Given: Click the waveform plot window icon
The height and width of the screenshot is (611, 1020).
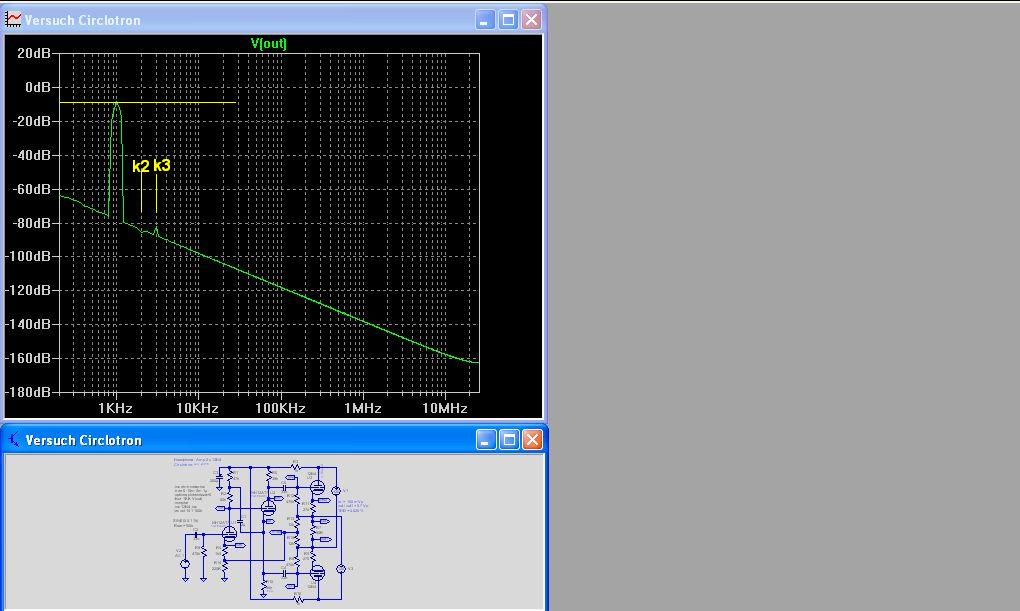Looking at the screenshot, I should pos(14,20).
